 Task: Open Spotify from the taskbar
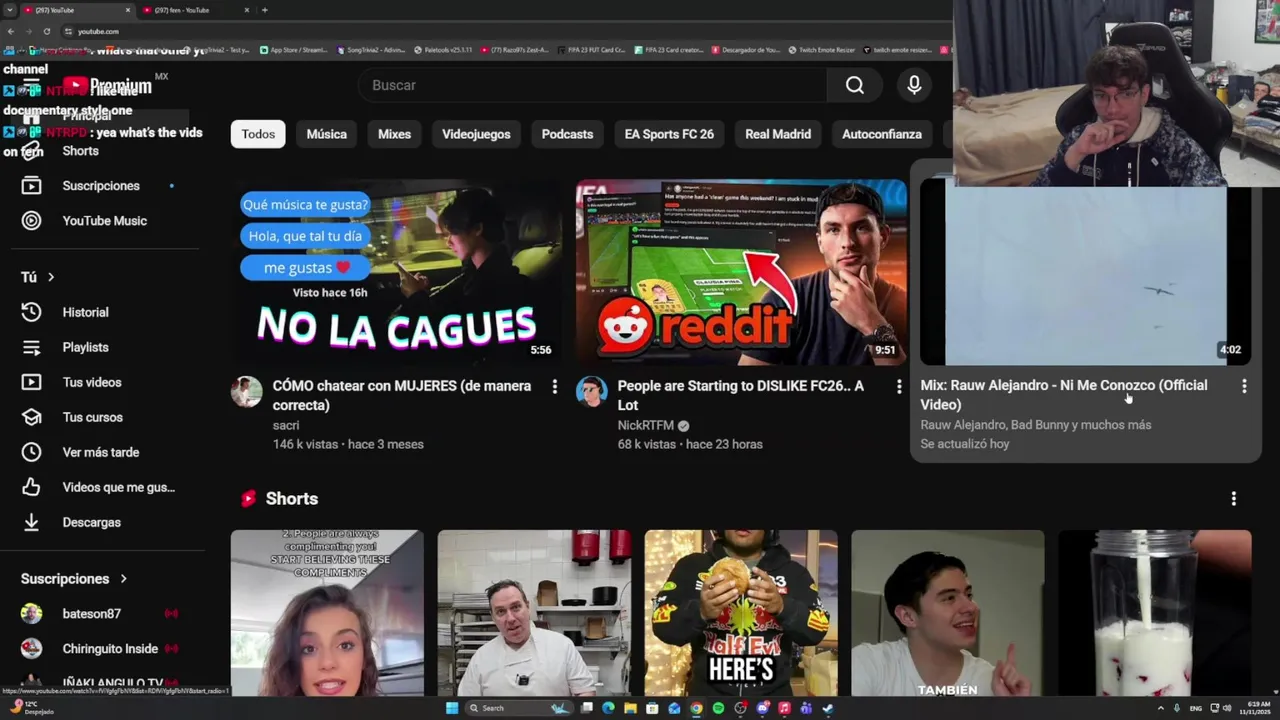(x=718, y=708)
